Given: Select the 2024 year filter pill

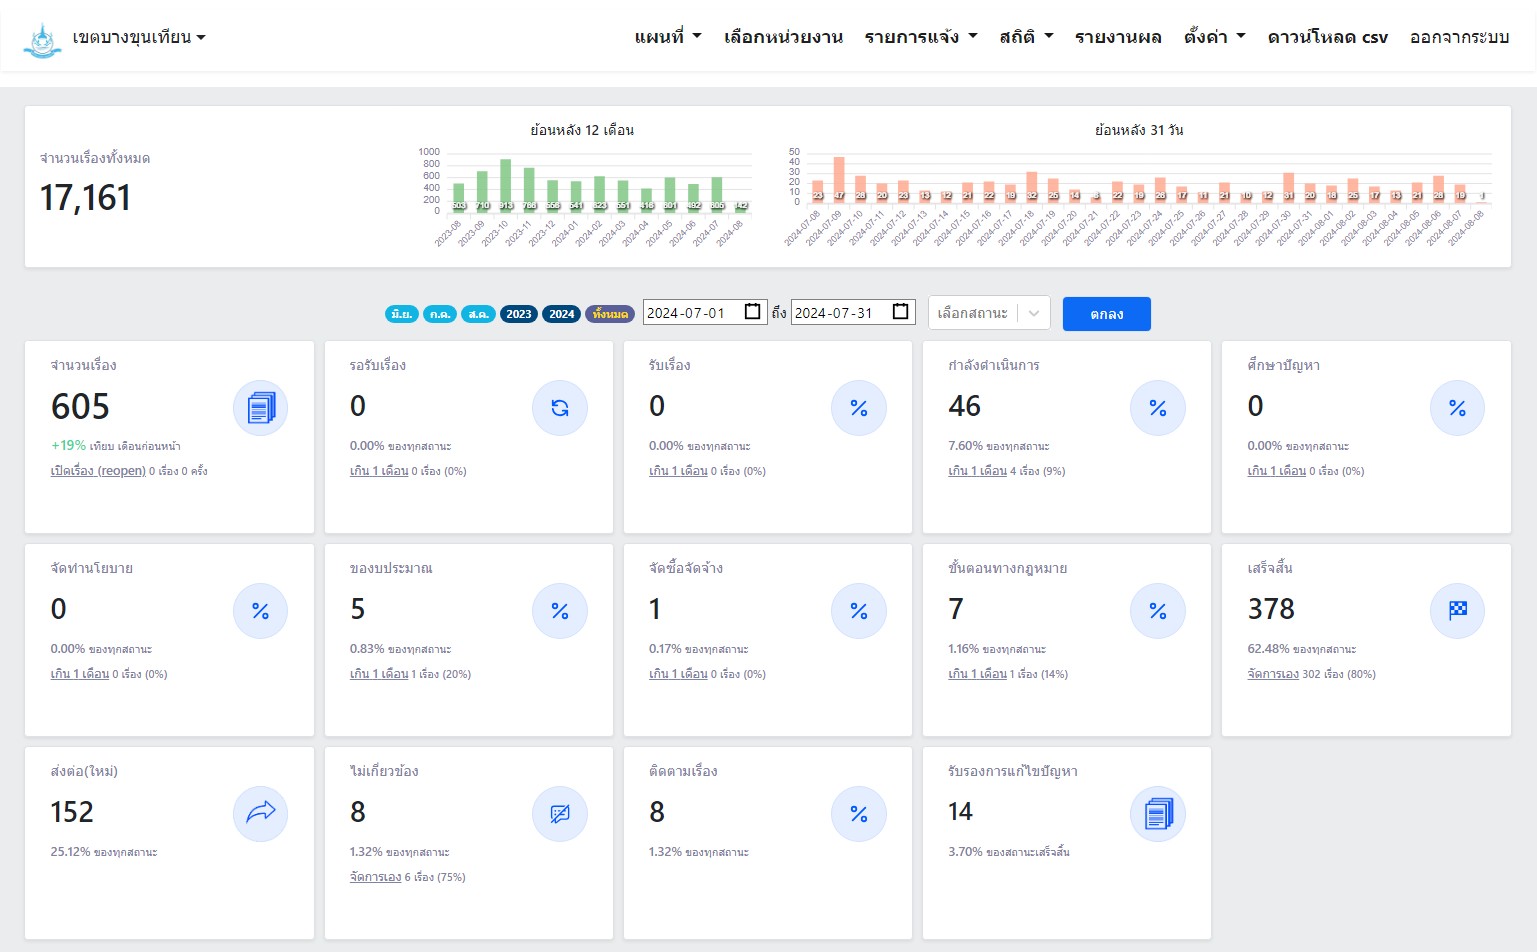Looking at the screenshot, I should tap(562, 314).
